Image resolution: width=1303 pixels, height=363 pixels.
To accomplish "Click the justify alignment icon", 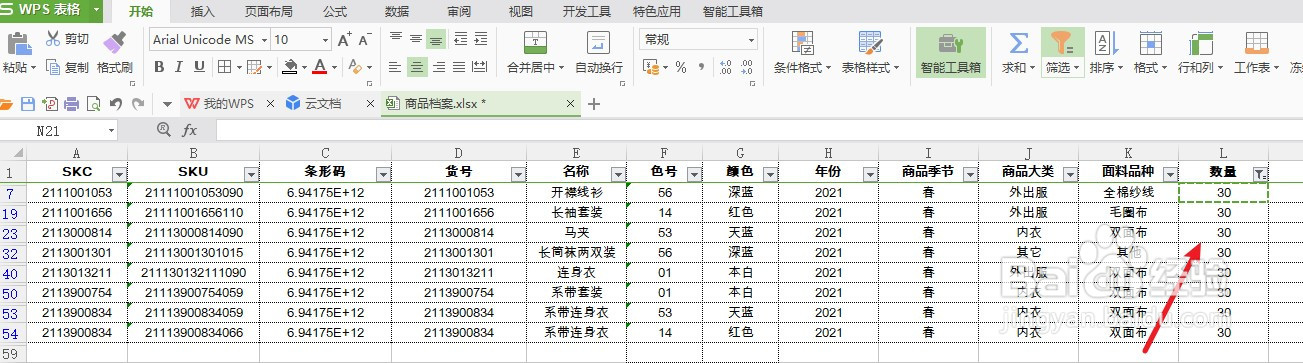I will 458,67.
